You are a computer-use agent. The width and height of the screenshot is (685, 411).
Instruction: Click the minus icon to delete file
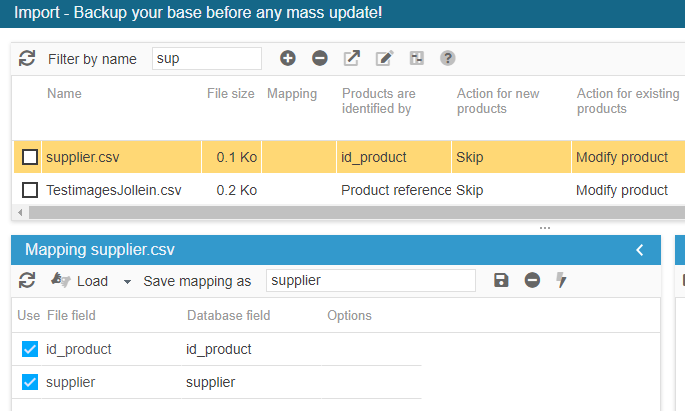tap(320, 59)
